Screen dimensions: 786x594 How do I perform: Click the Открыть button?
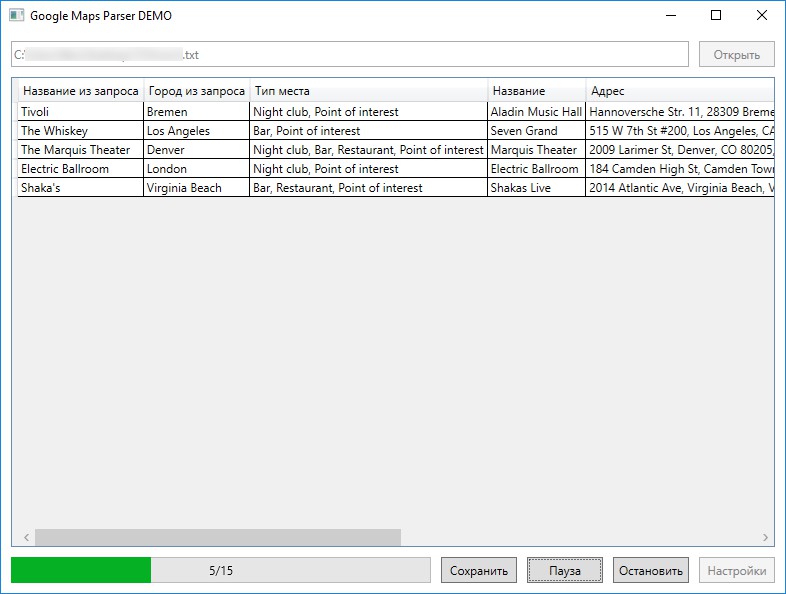[x=736, y=55]
